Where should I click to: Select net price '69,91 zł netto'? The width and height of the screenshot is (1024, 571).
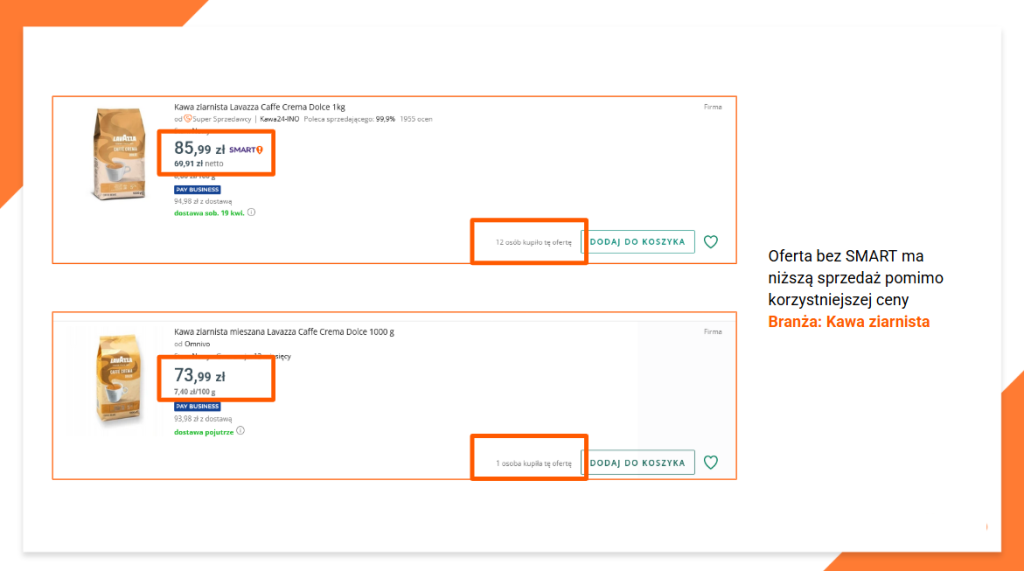pyautogui.click(x=199, y=164)
